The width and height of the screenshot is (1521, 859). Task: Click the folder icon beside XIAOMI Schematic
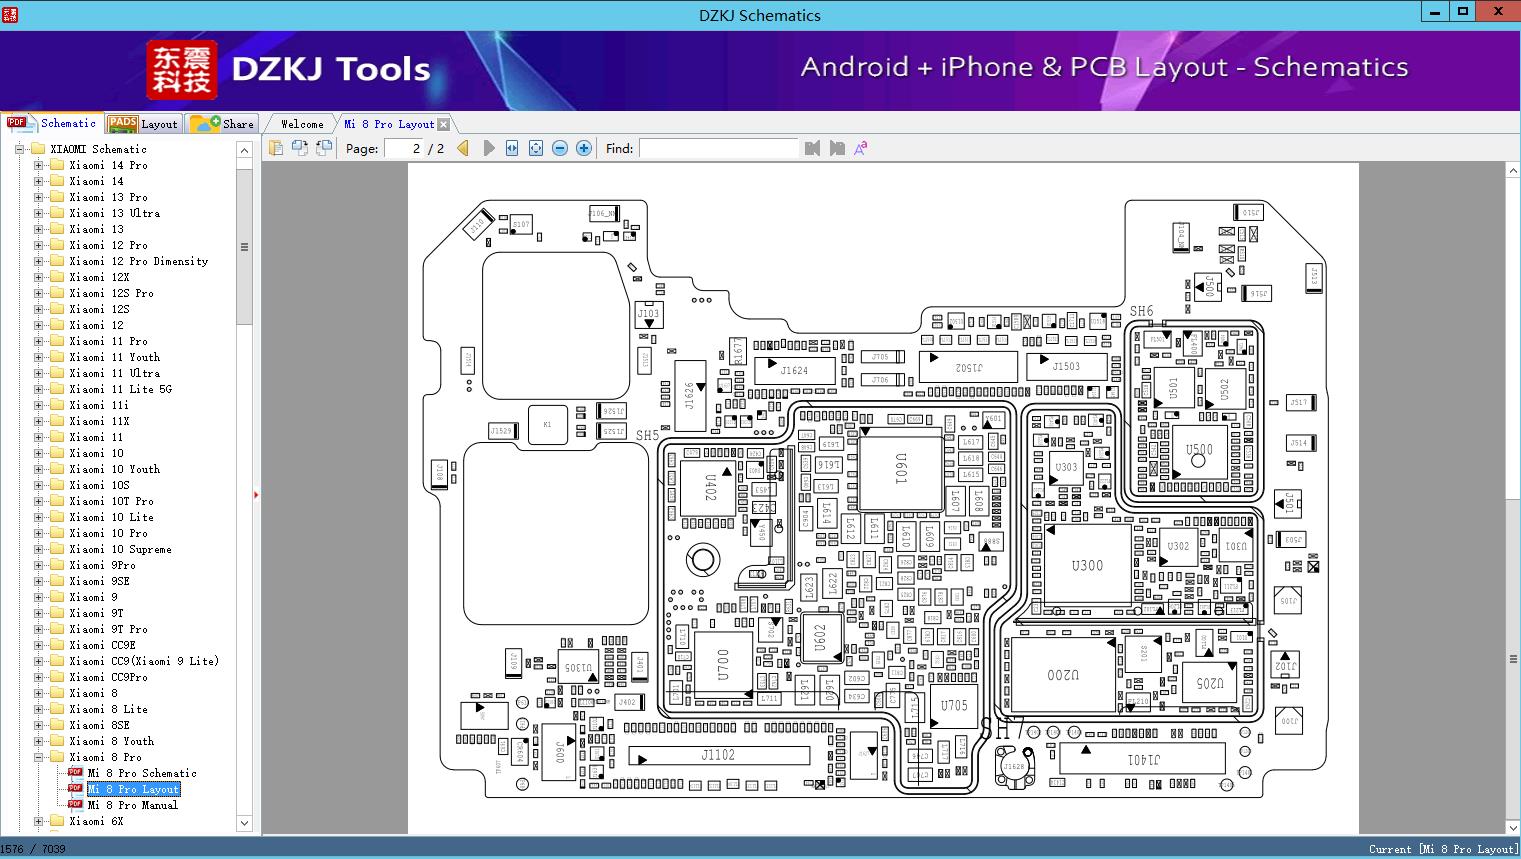(x=38, y=149)
